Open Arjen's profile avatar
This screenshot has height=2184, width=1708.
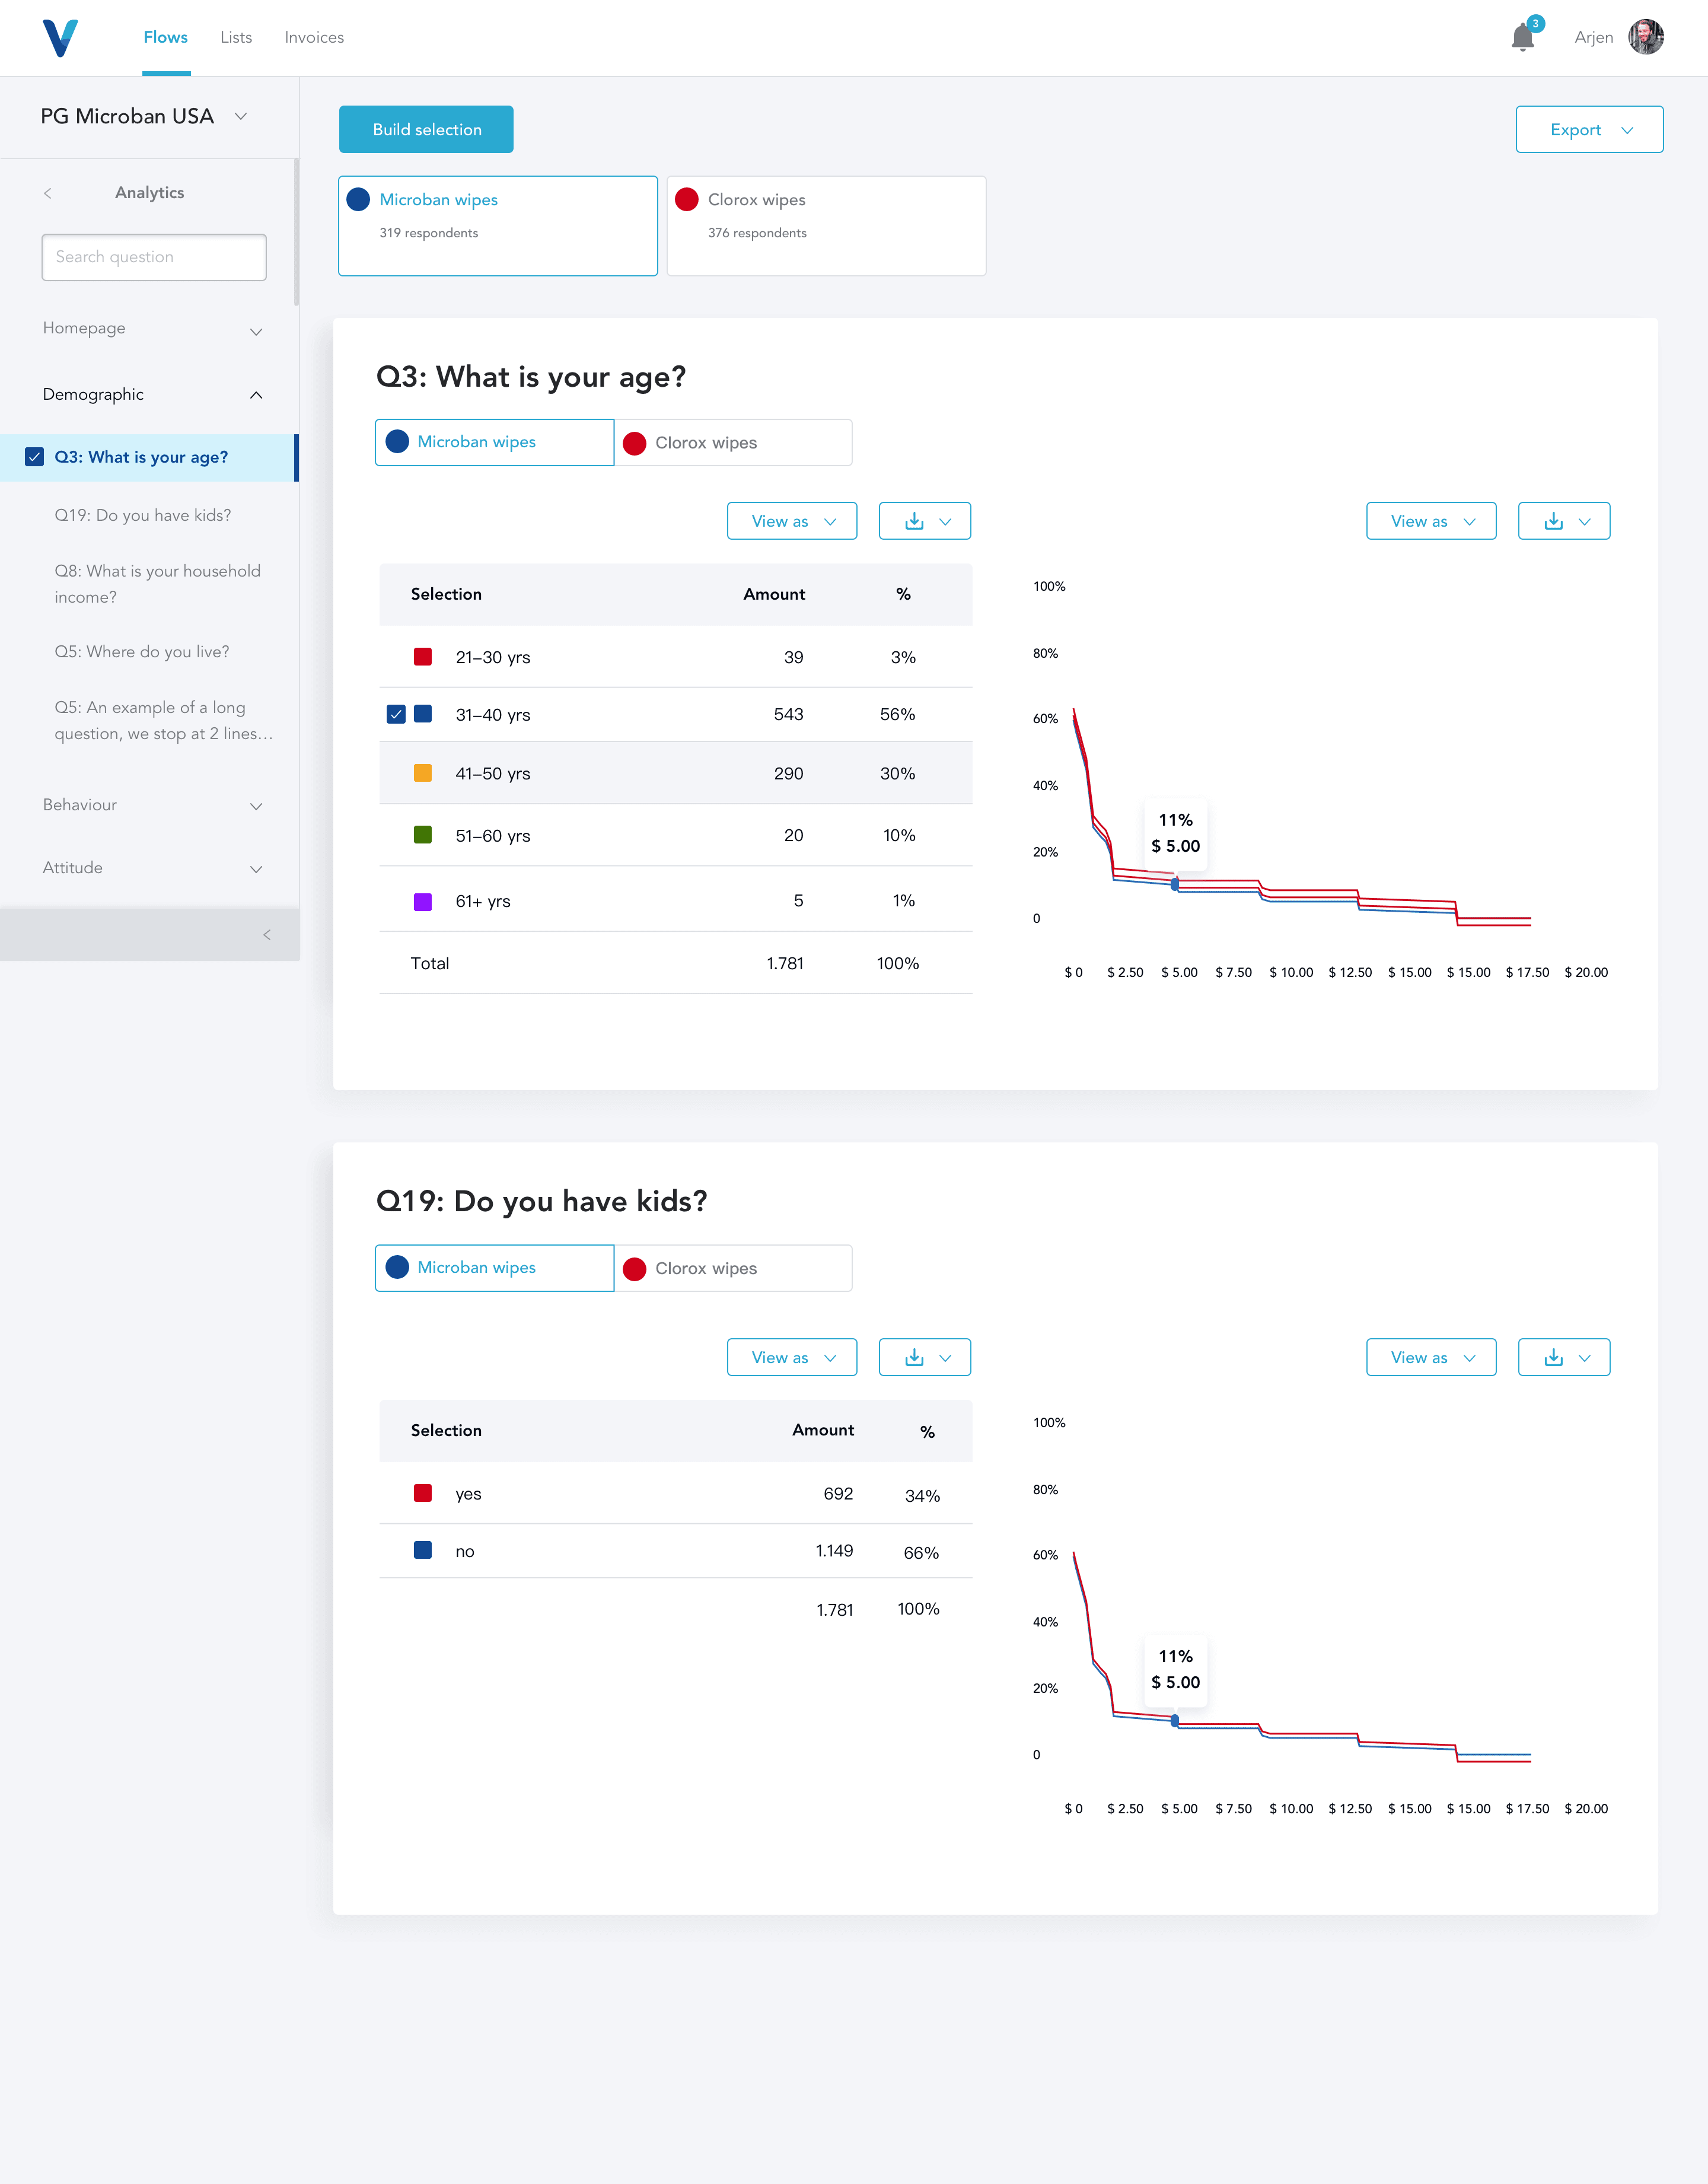tap(1645, 38)
